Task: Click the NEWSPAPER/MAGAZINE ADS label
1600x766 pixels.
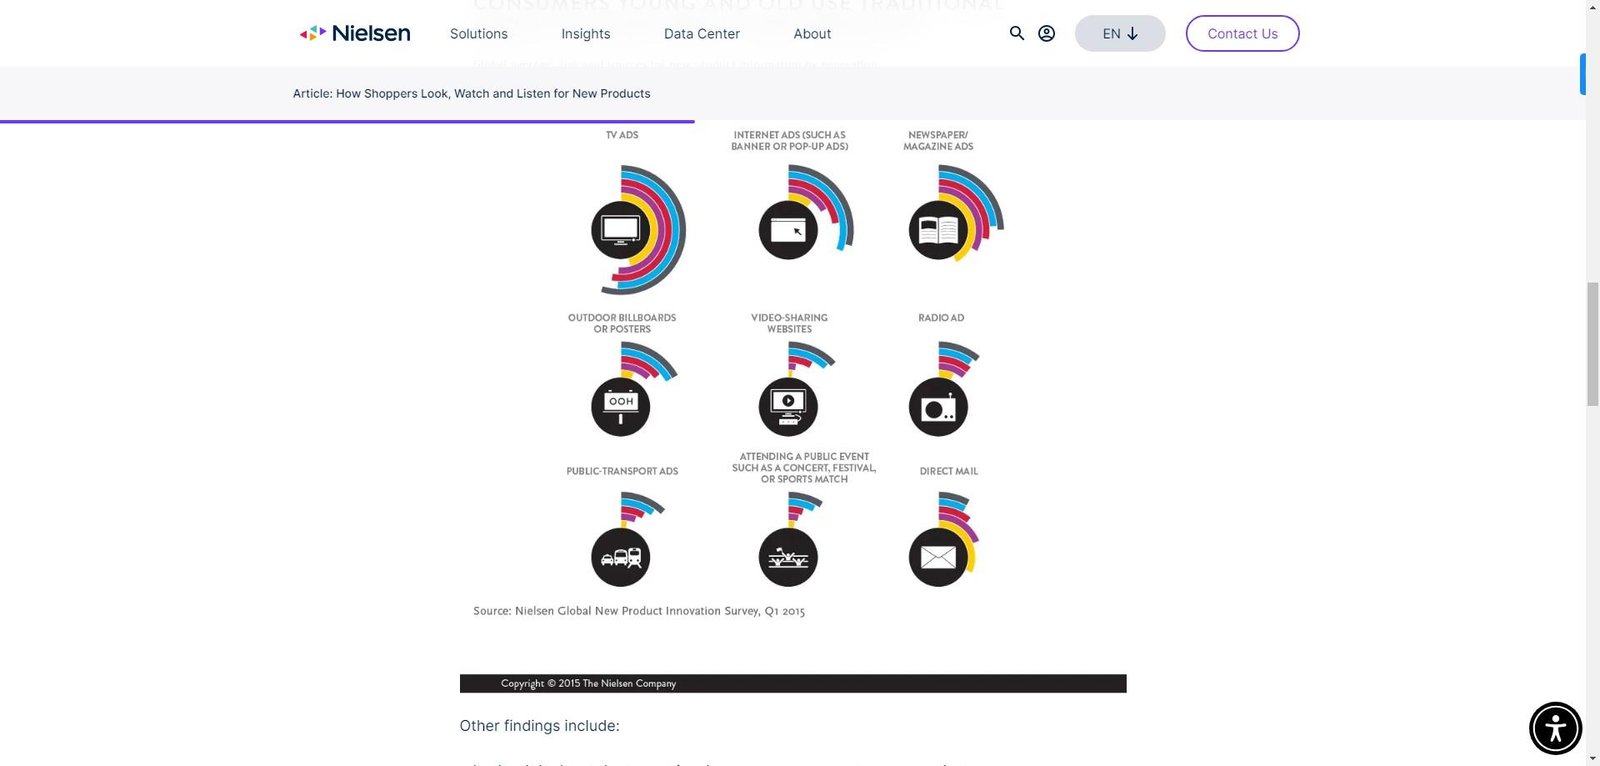Action: (938, 141)
